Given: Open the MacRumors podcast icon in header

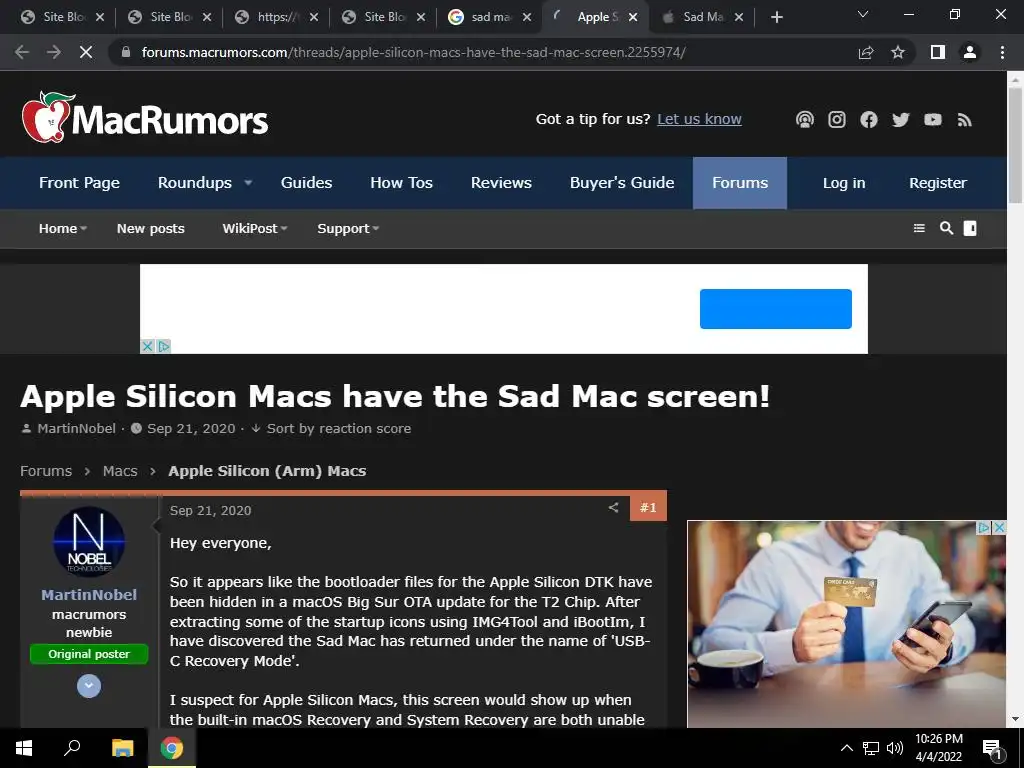Looking at the screenshot, I should (805, 120).
